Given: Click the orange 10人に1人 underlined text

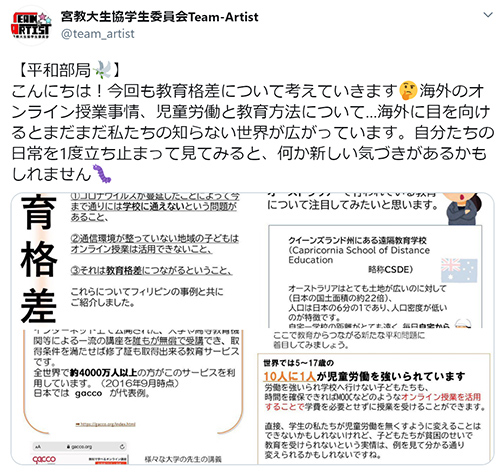Looking at the screenshot, I should (x=289, y=376).
